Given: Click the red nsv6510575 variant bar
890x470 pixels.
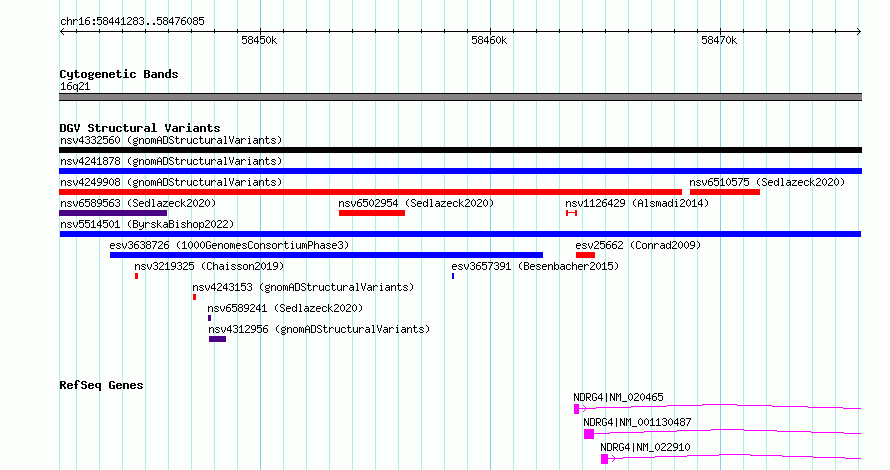Looking at the screenshot, I should tap(725, 192).
